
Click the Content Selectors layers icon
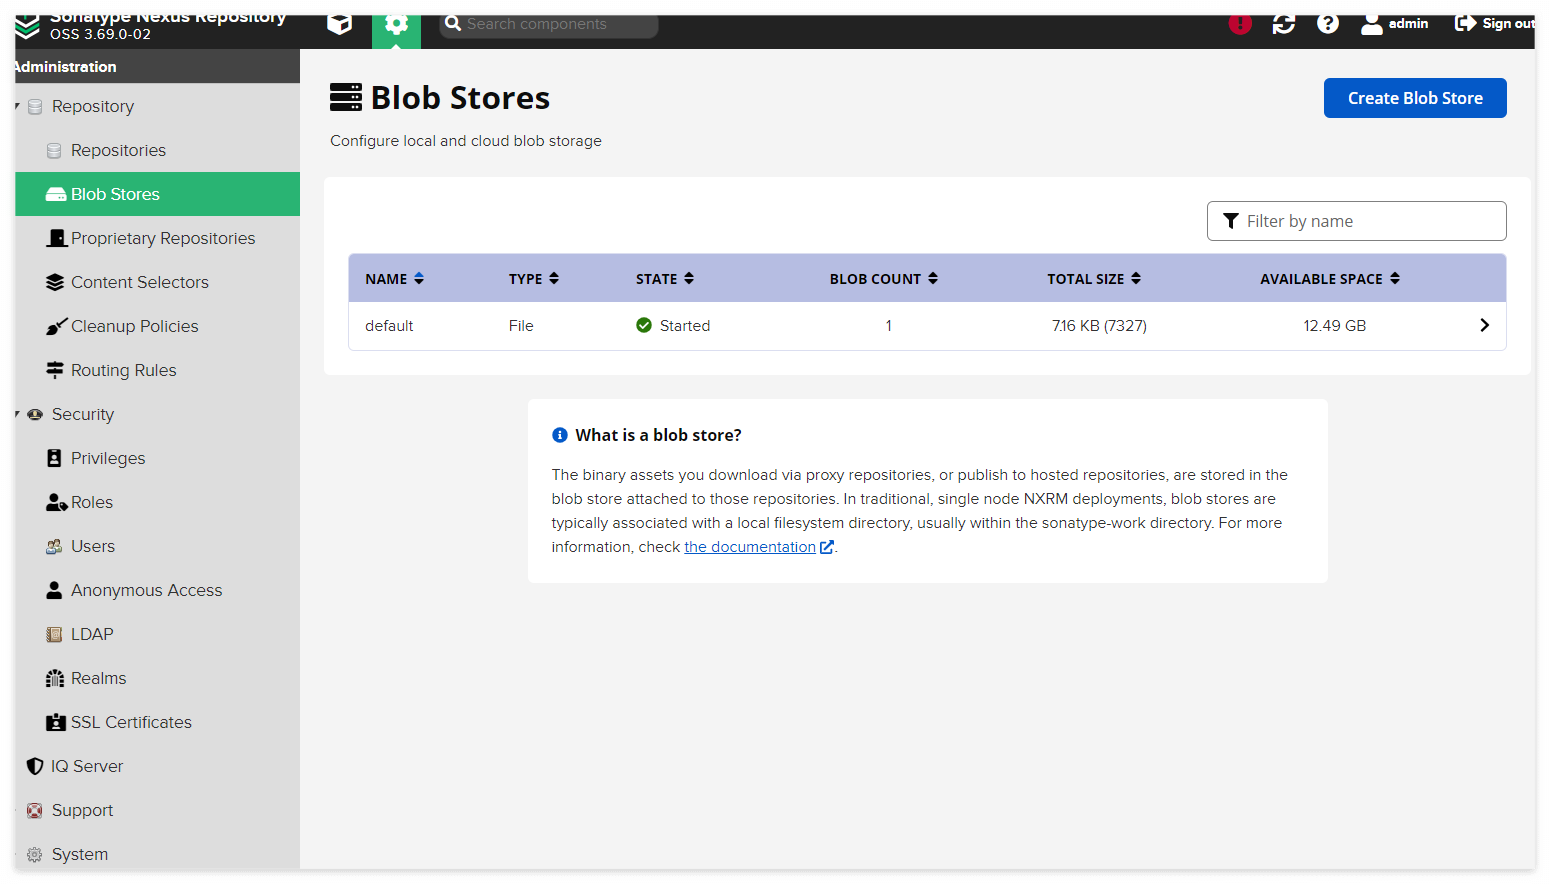click(x=55, y=282)
